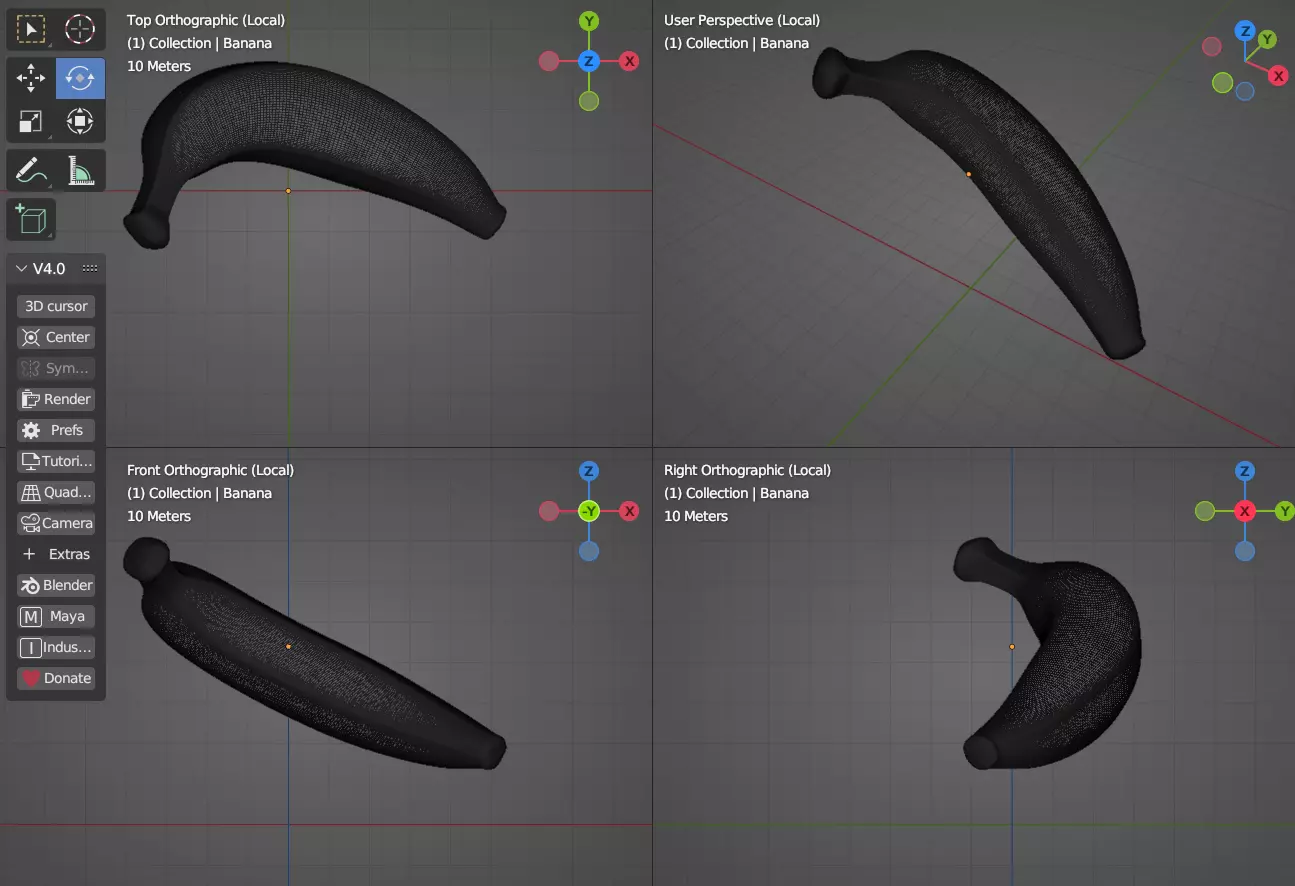Image resolution: width=1295 pixels, height=886 pixels.
Task: Click the V4.0 panel drag-handle dots
Action: [90, 268]
